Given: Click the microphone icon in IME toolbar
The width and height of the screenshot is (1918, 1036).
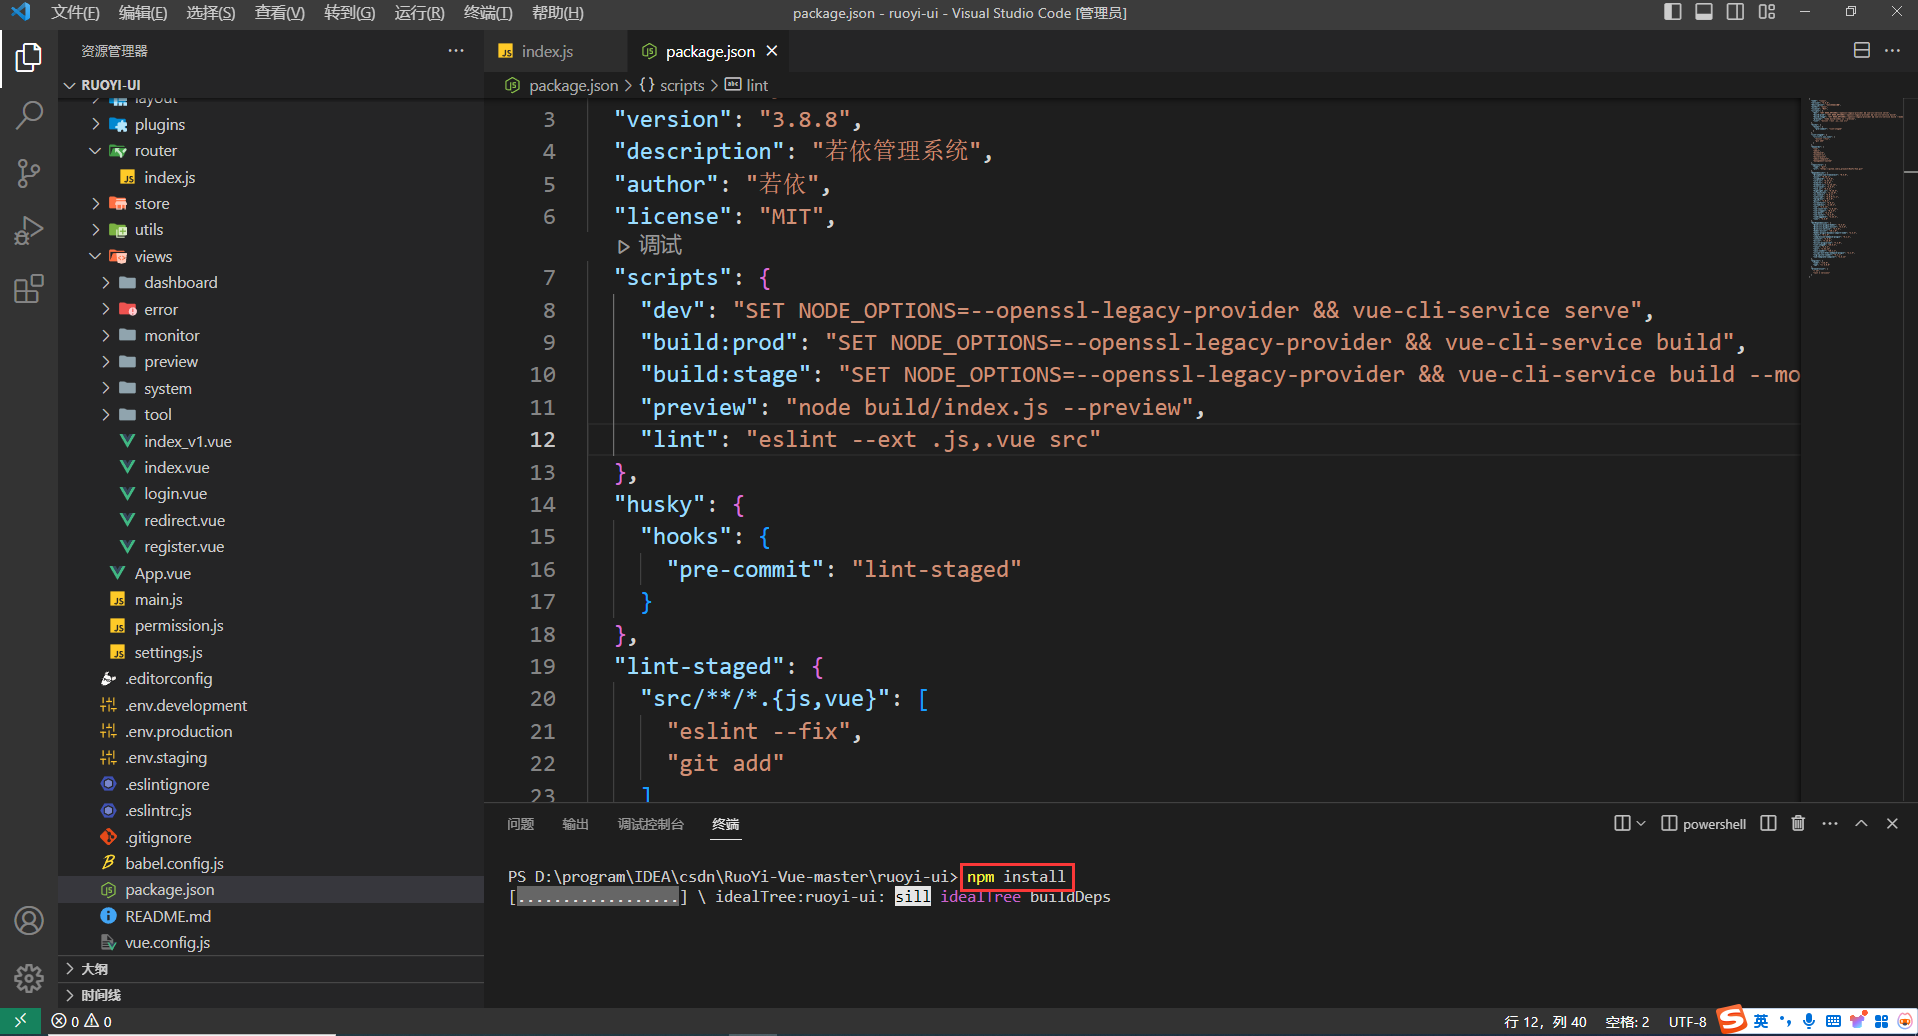Looking at the screenshot, I should pyautogui.click(x=1809, y=1021).
